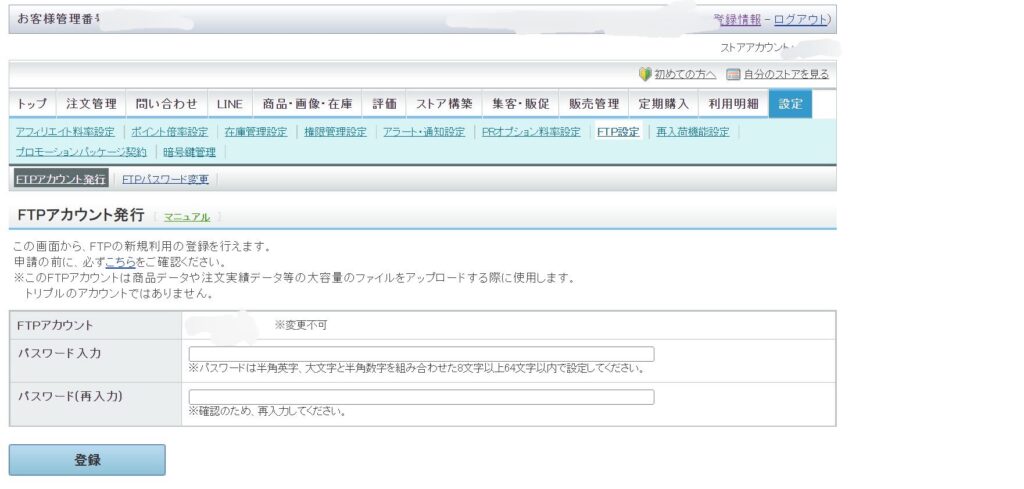Select 在庫管理設定 in the settings submenu
Screen dimensions: 1024x489
tap(255, 132)
